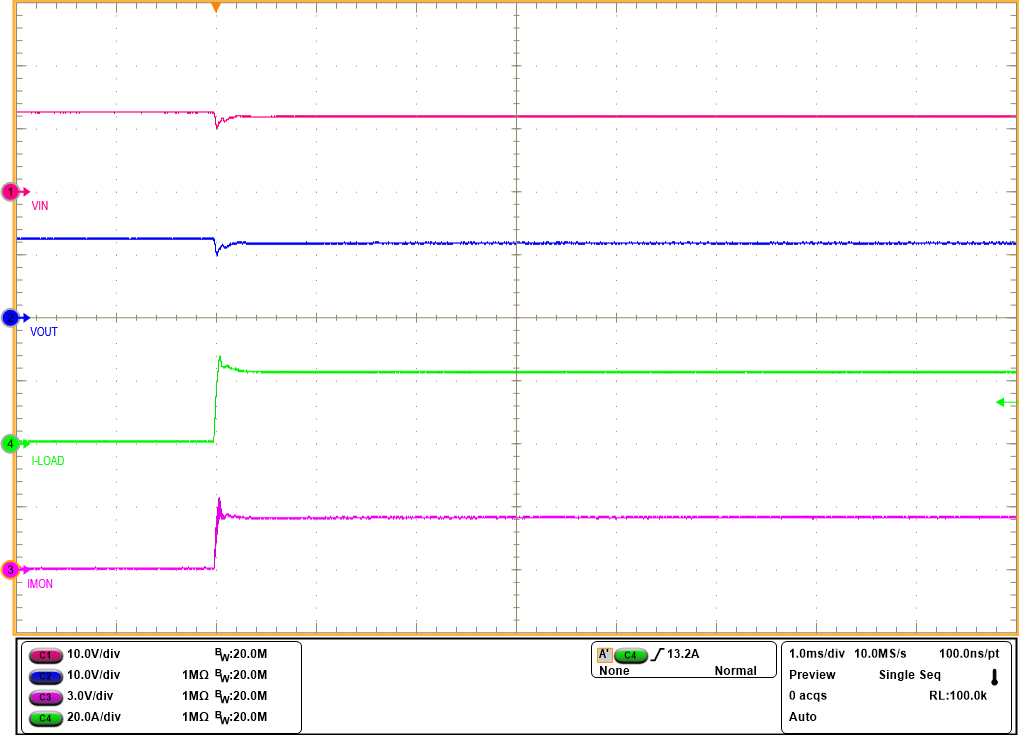Image resolution: width=1024 pixels, height=736 pixels.
Task: Open the 13.2A trigger level setting
Action: click(683, 655)
